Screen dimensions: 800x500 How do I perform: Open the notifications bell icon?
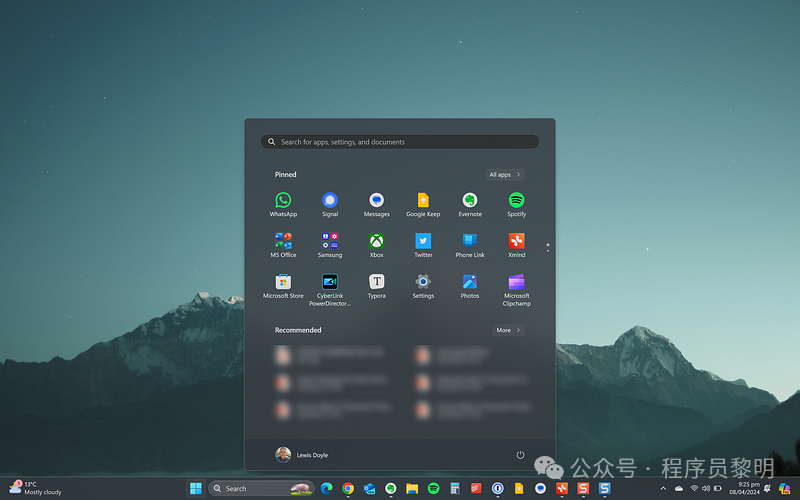767,488
